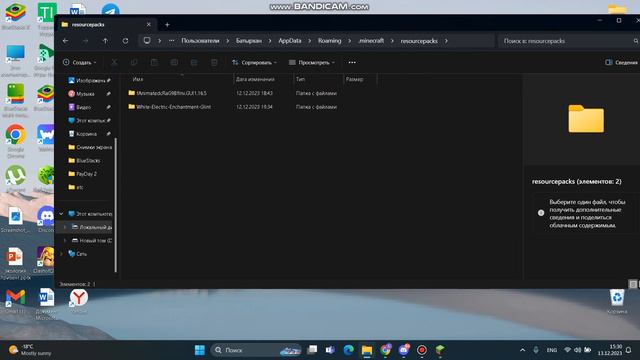Click the Minecraft block icon in taskbar
This screenshot has height=360, width=640.
coord(440,350)
